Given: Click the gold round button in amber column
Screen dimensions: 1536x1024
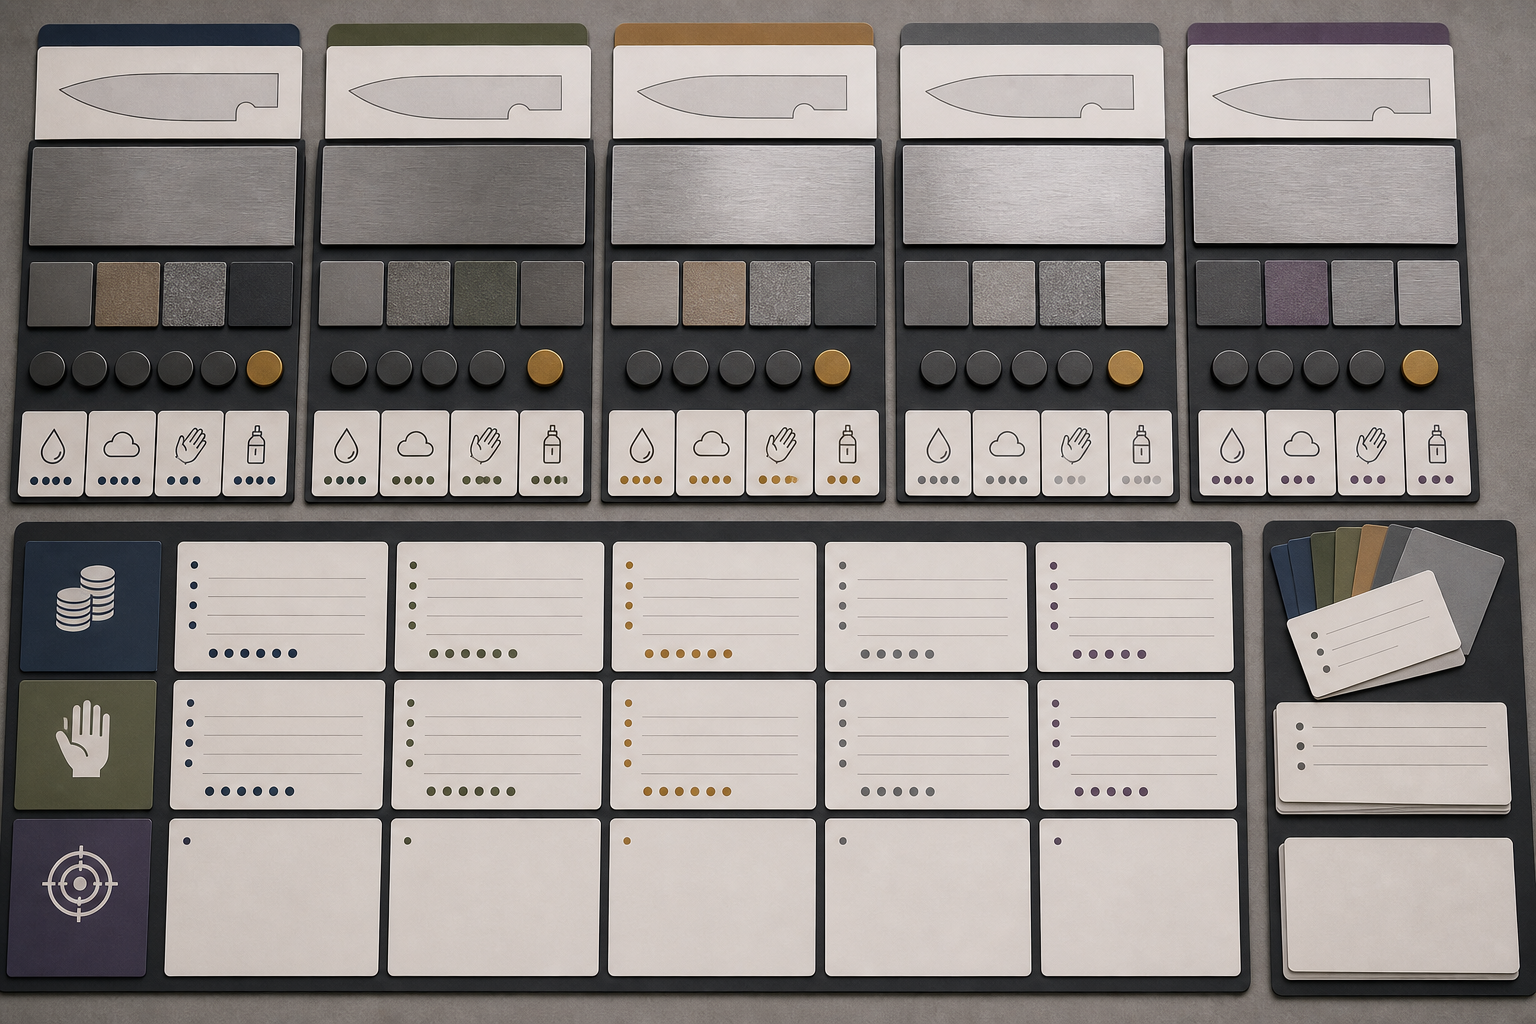Looking at the screenshot, I should [832, 367].
